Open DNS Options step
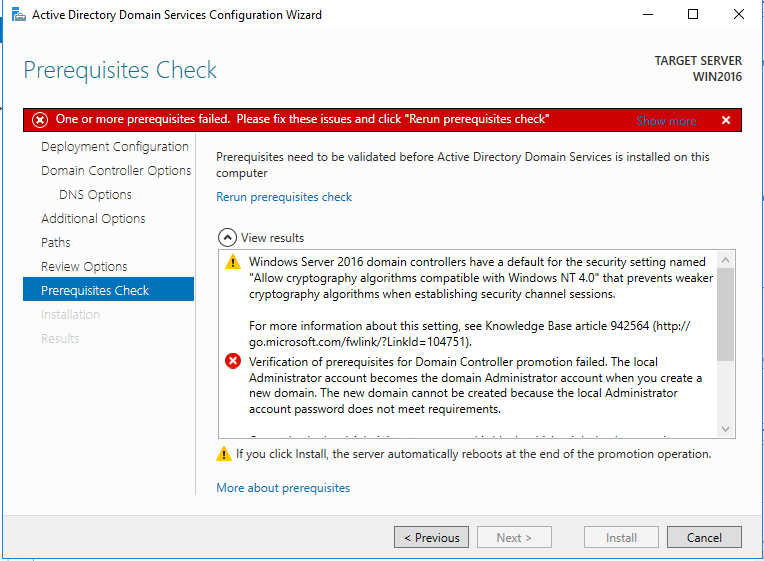The image size is (764, 561). click(96, 194)
